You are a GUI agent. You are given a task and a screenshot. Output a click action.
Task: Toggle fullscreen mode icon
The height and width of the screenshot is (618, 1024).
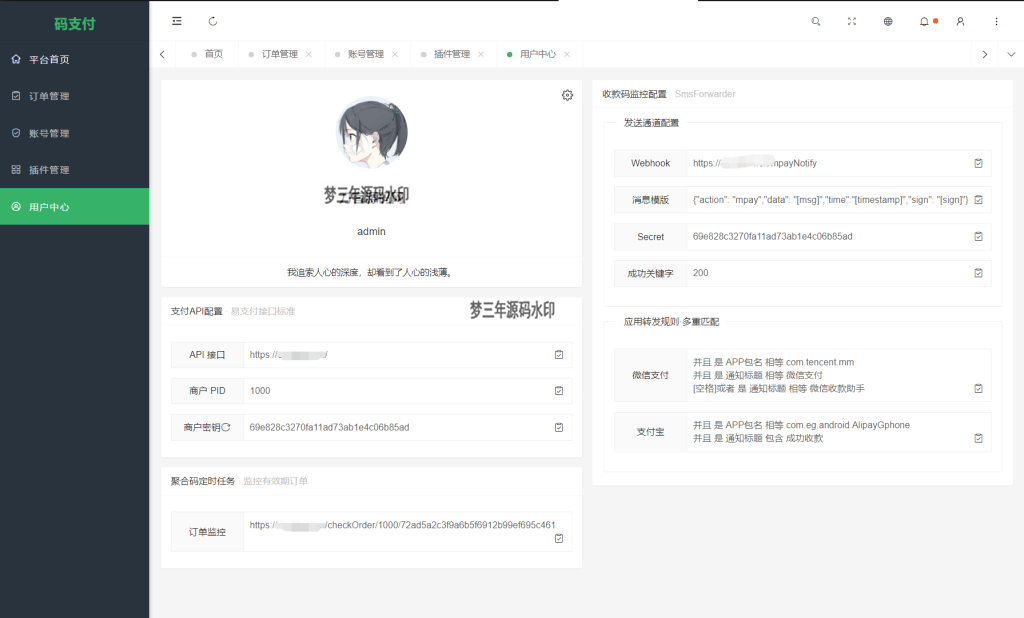[852, 21]
